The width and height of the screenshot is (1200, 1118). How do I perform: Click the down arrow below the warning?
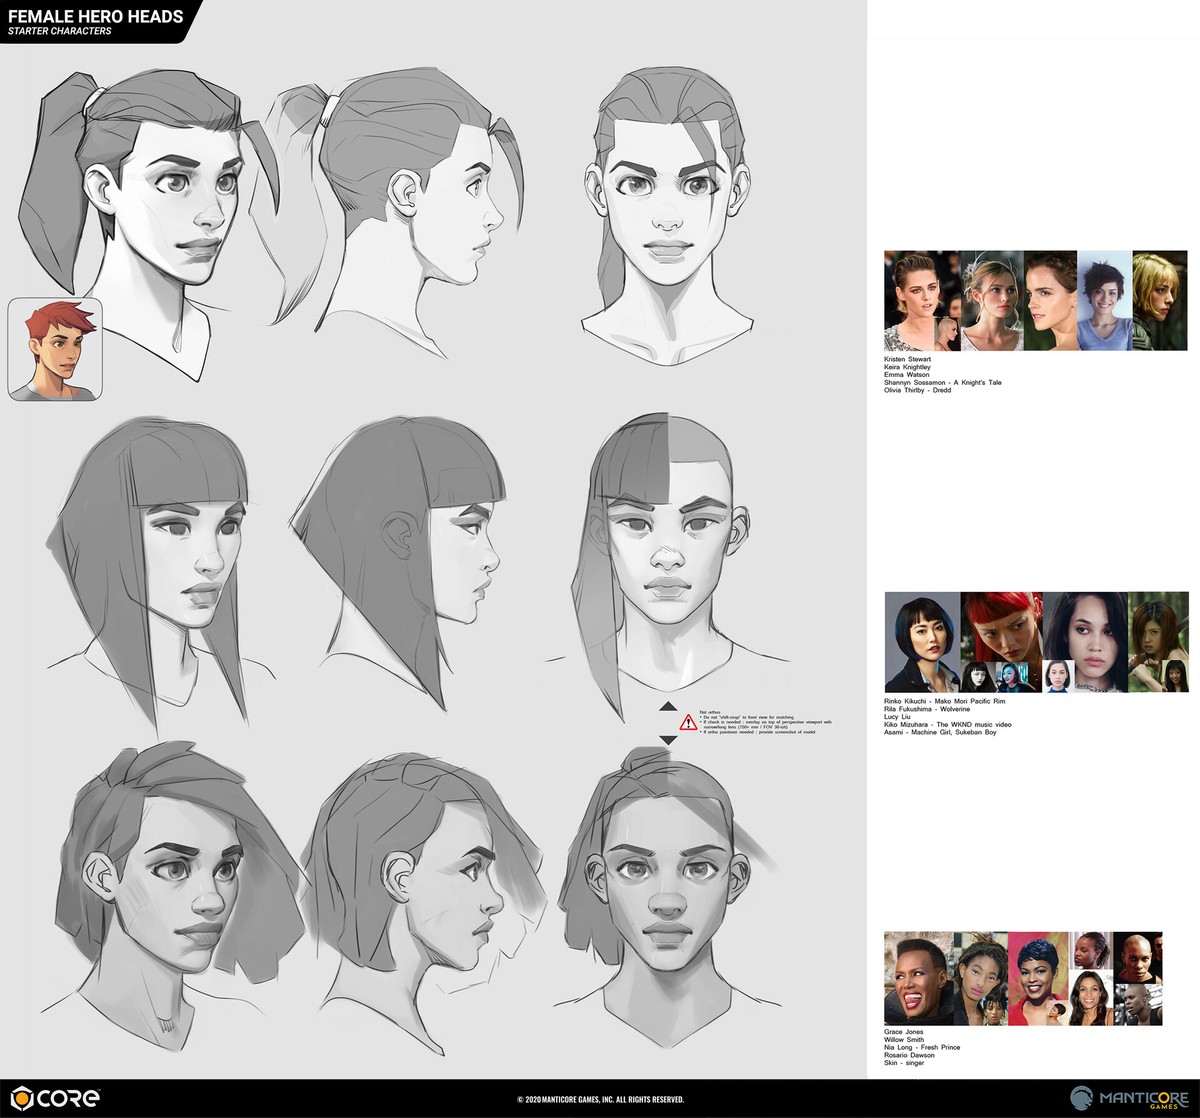click(668, 740)
